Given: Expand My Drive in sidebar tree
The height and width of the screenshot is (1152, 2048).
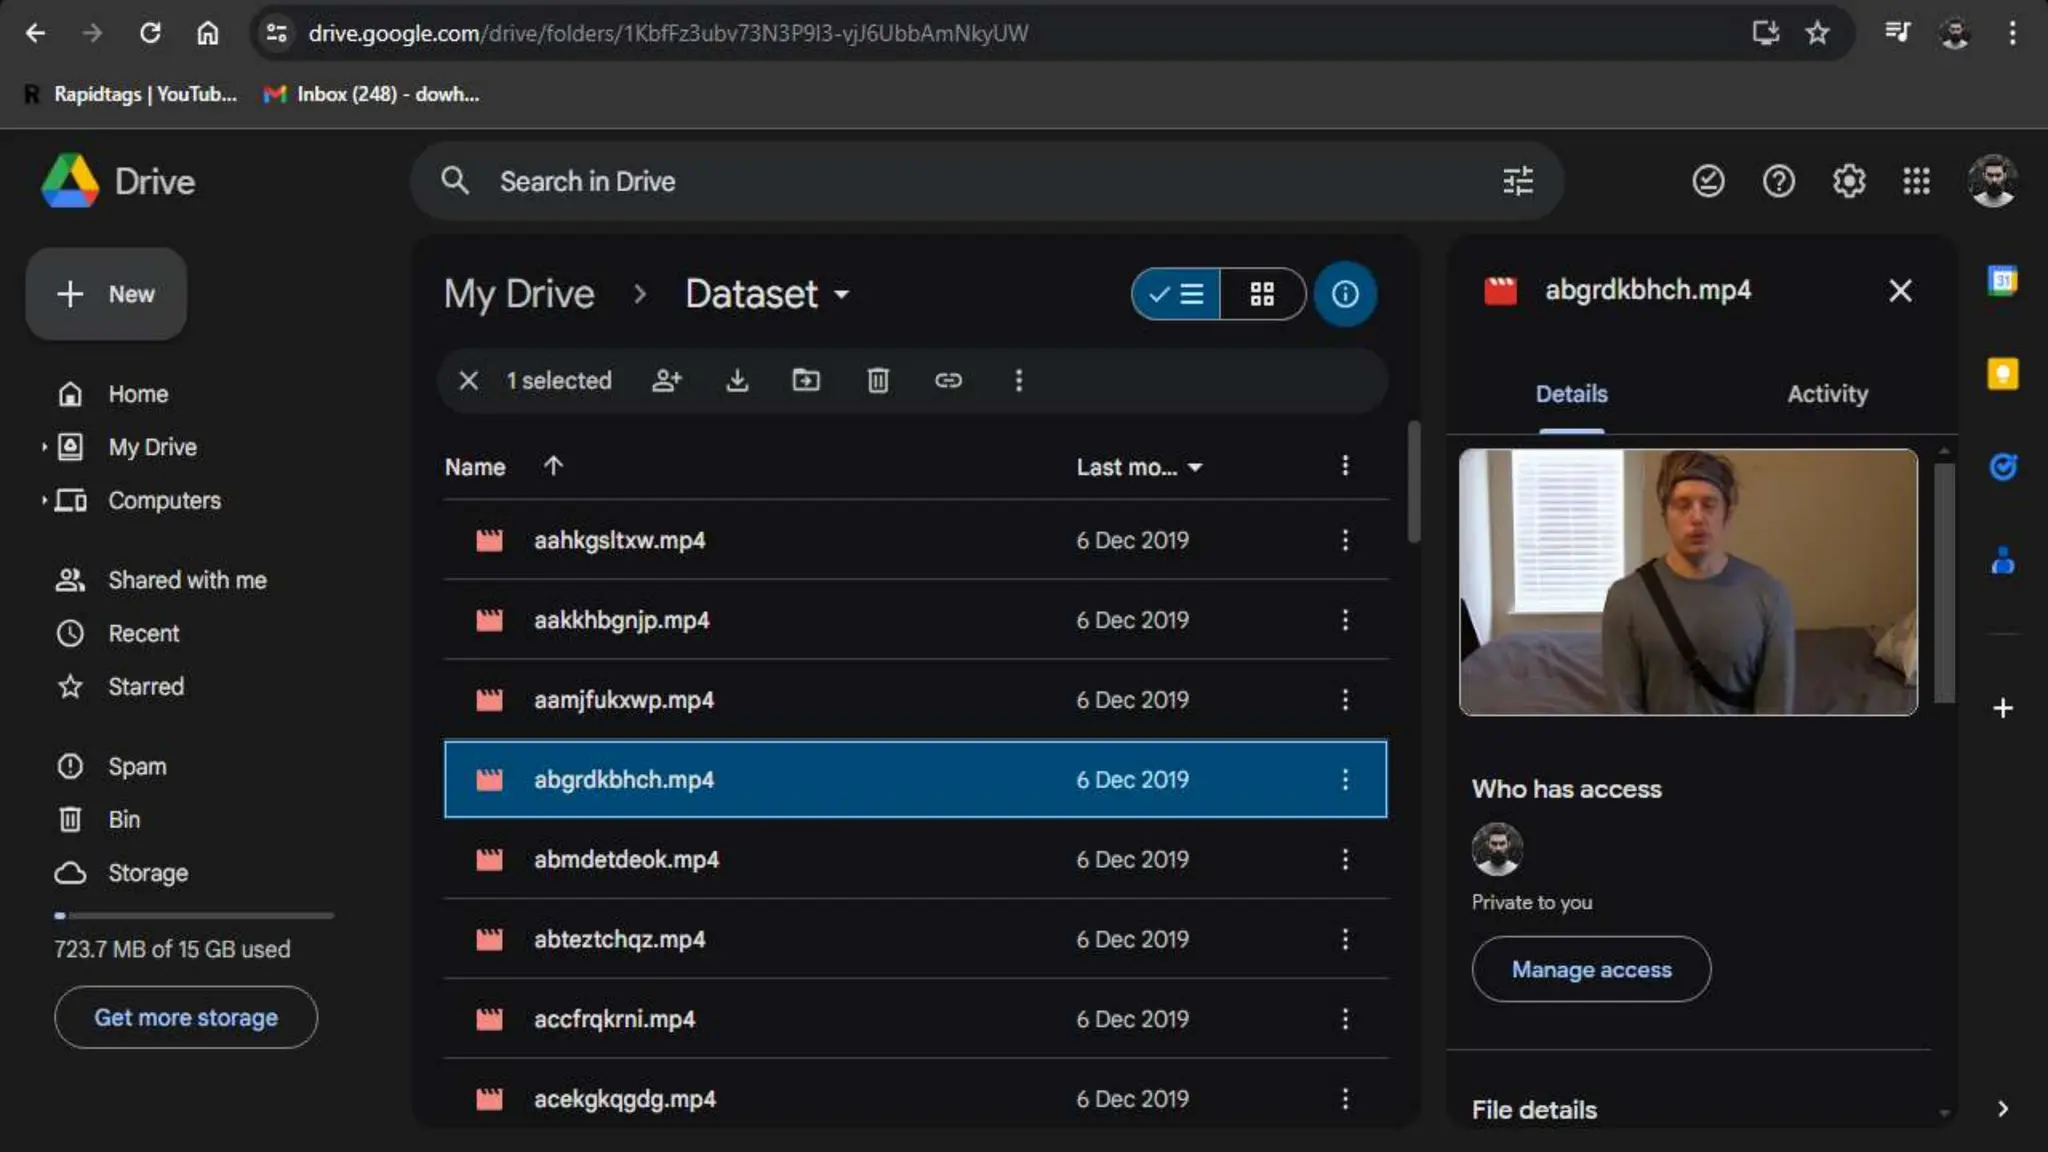Looking at the screenshot, I should [44, 447].
